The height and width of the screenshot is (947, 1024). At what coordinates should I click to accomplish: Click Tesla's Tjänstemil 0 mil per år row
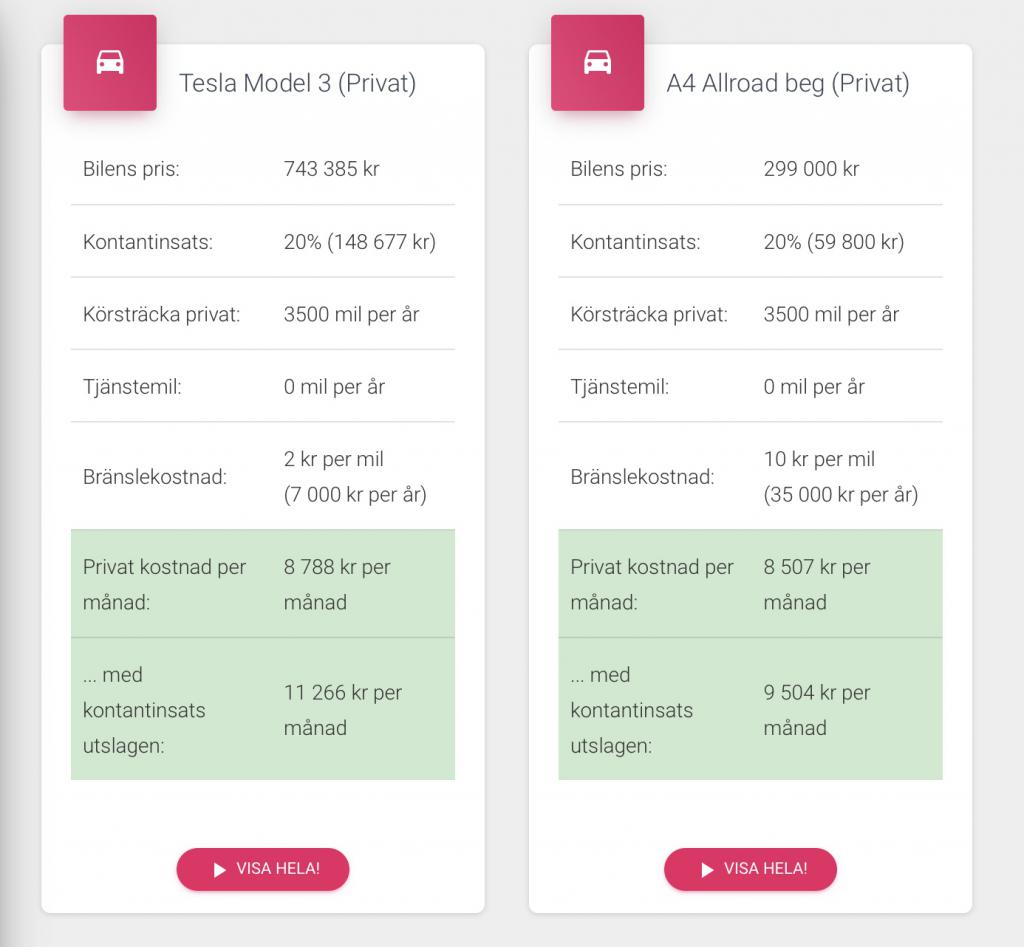tap(263, 387)
